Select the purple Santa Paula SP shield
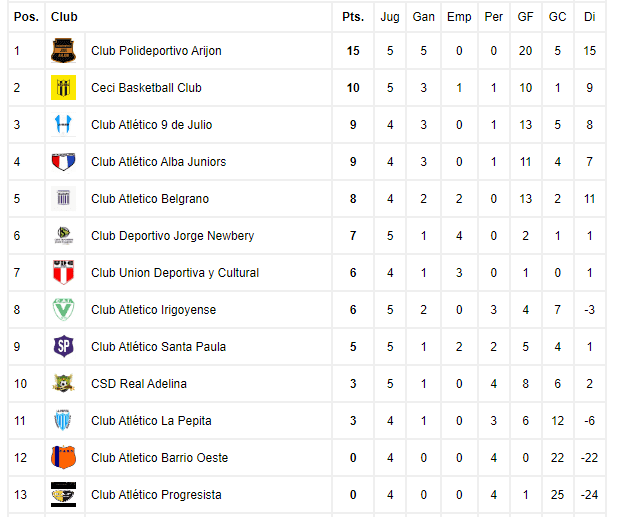This screenshot has width=617, height=517. (x=63, y=347)
